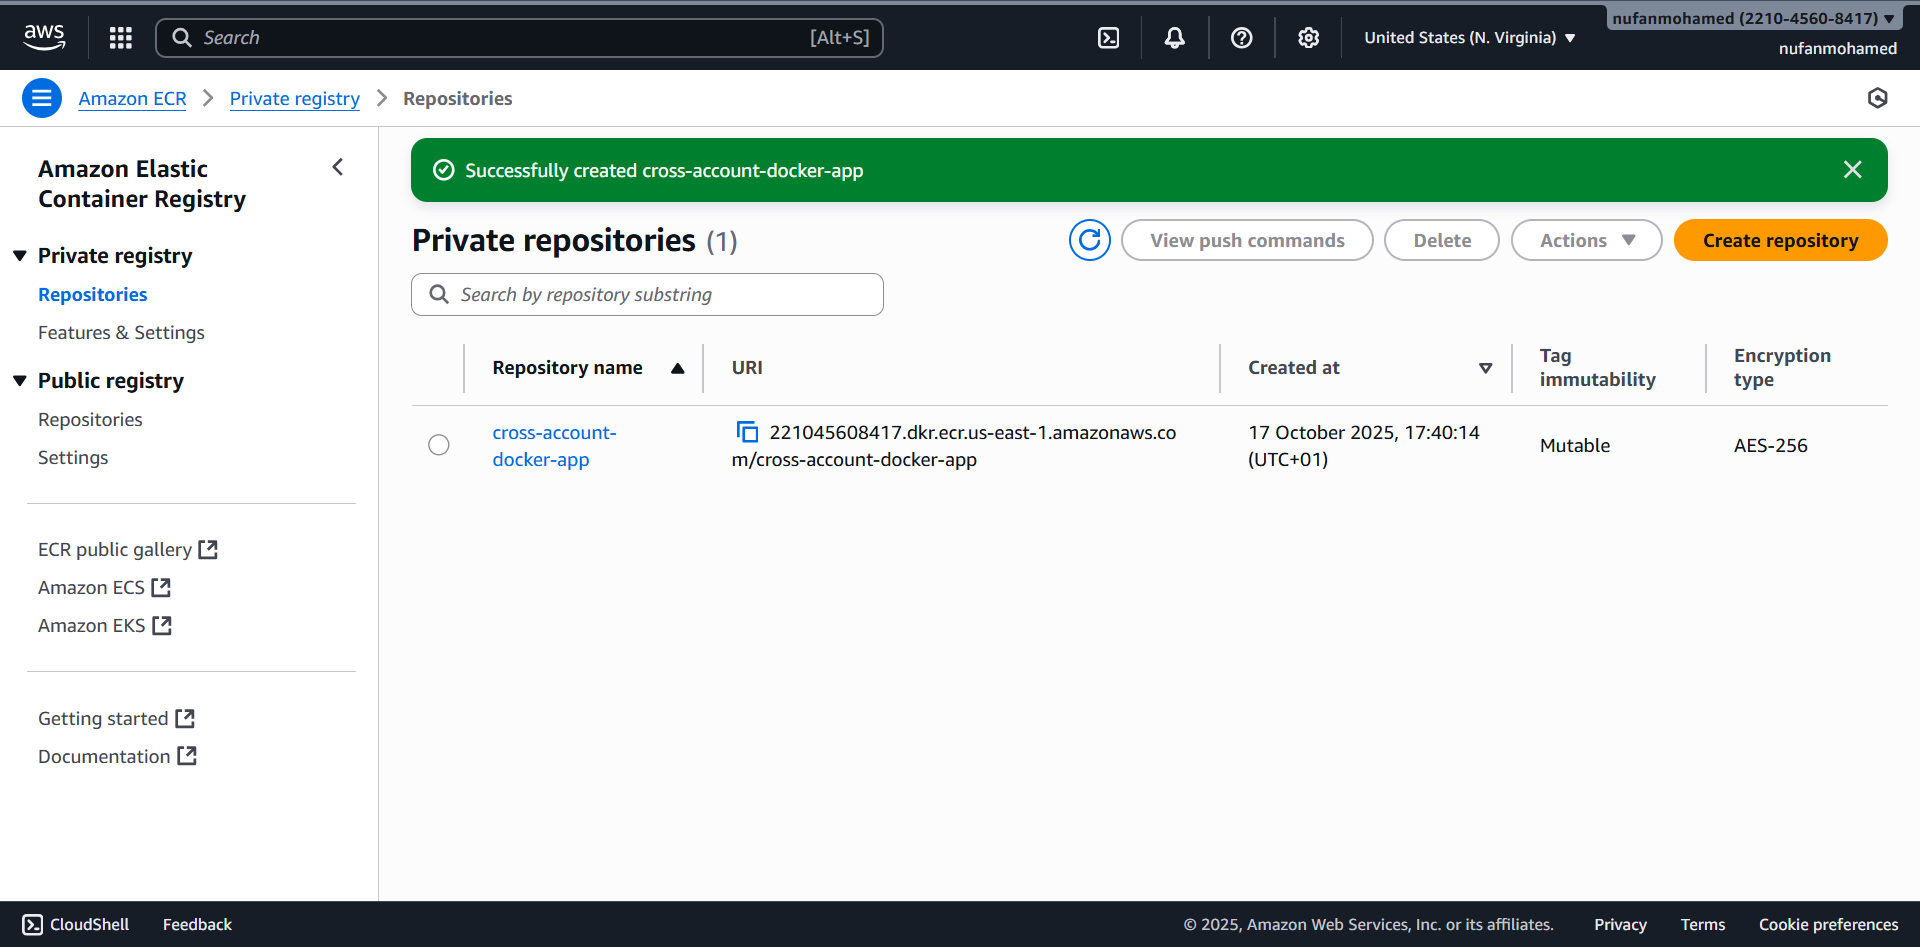Open the AWS console home logo
Viewport: 1920px width, 947px height.
[44, 37]
